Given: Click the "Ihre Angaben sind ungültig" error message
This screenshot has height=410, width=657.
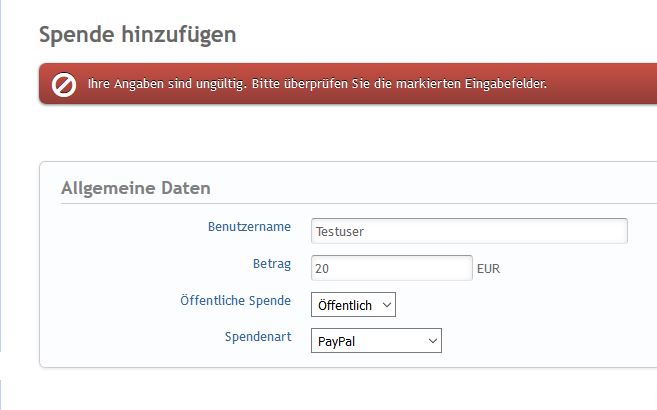Looking at the screenshot, I should coord(317,84).
